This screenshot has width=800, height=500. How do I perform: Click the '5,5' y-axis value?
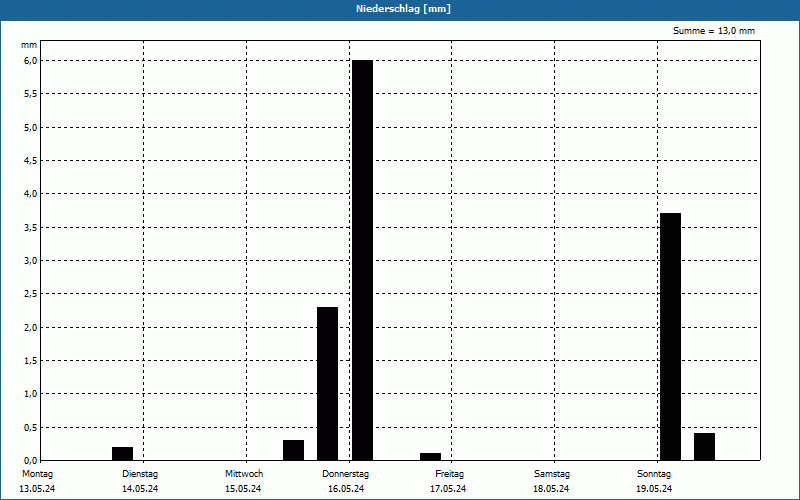click(31, 94)
